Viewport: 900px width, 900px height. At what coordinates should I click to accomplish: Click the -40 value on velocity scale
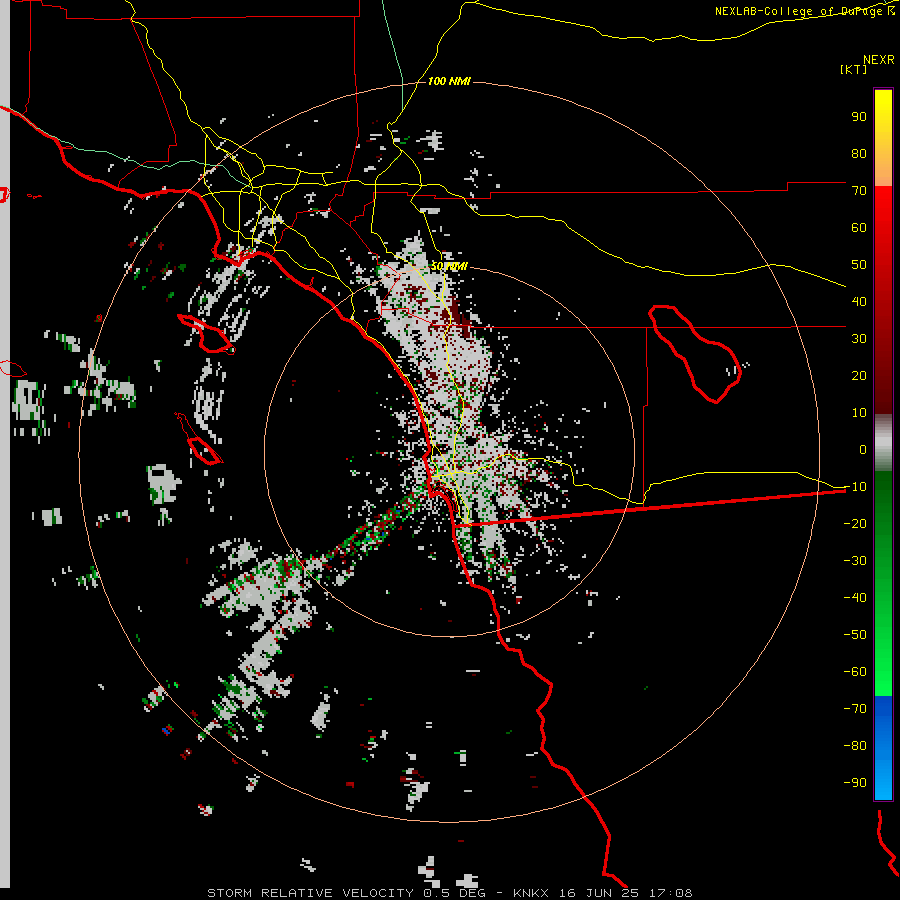pos(855,598)
